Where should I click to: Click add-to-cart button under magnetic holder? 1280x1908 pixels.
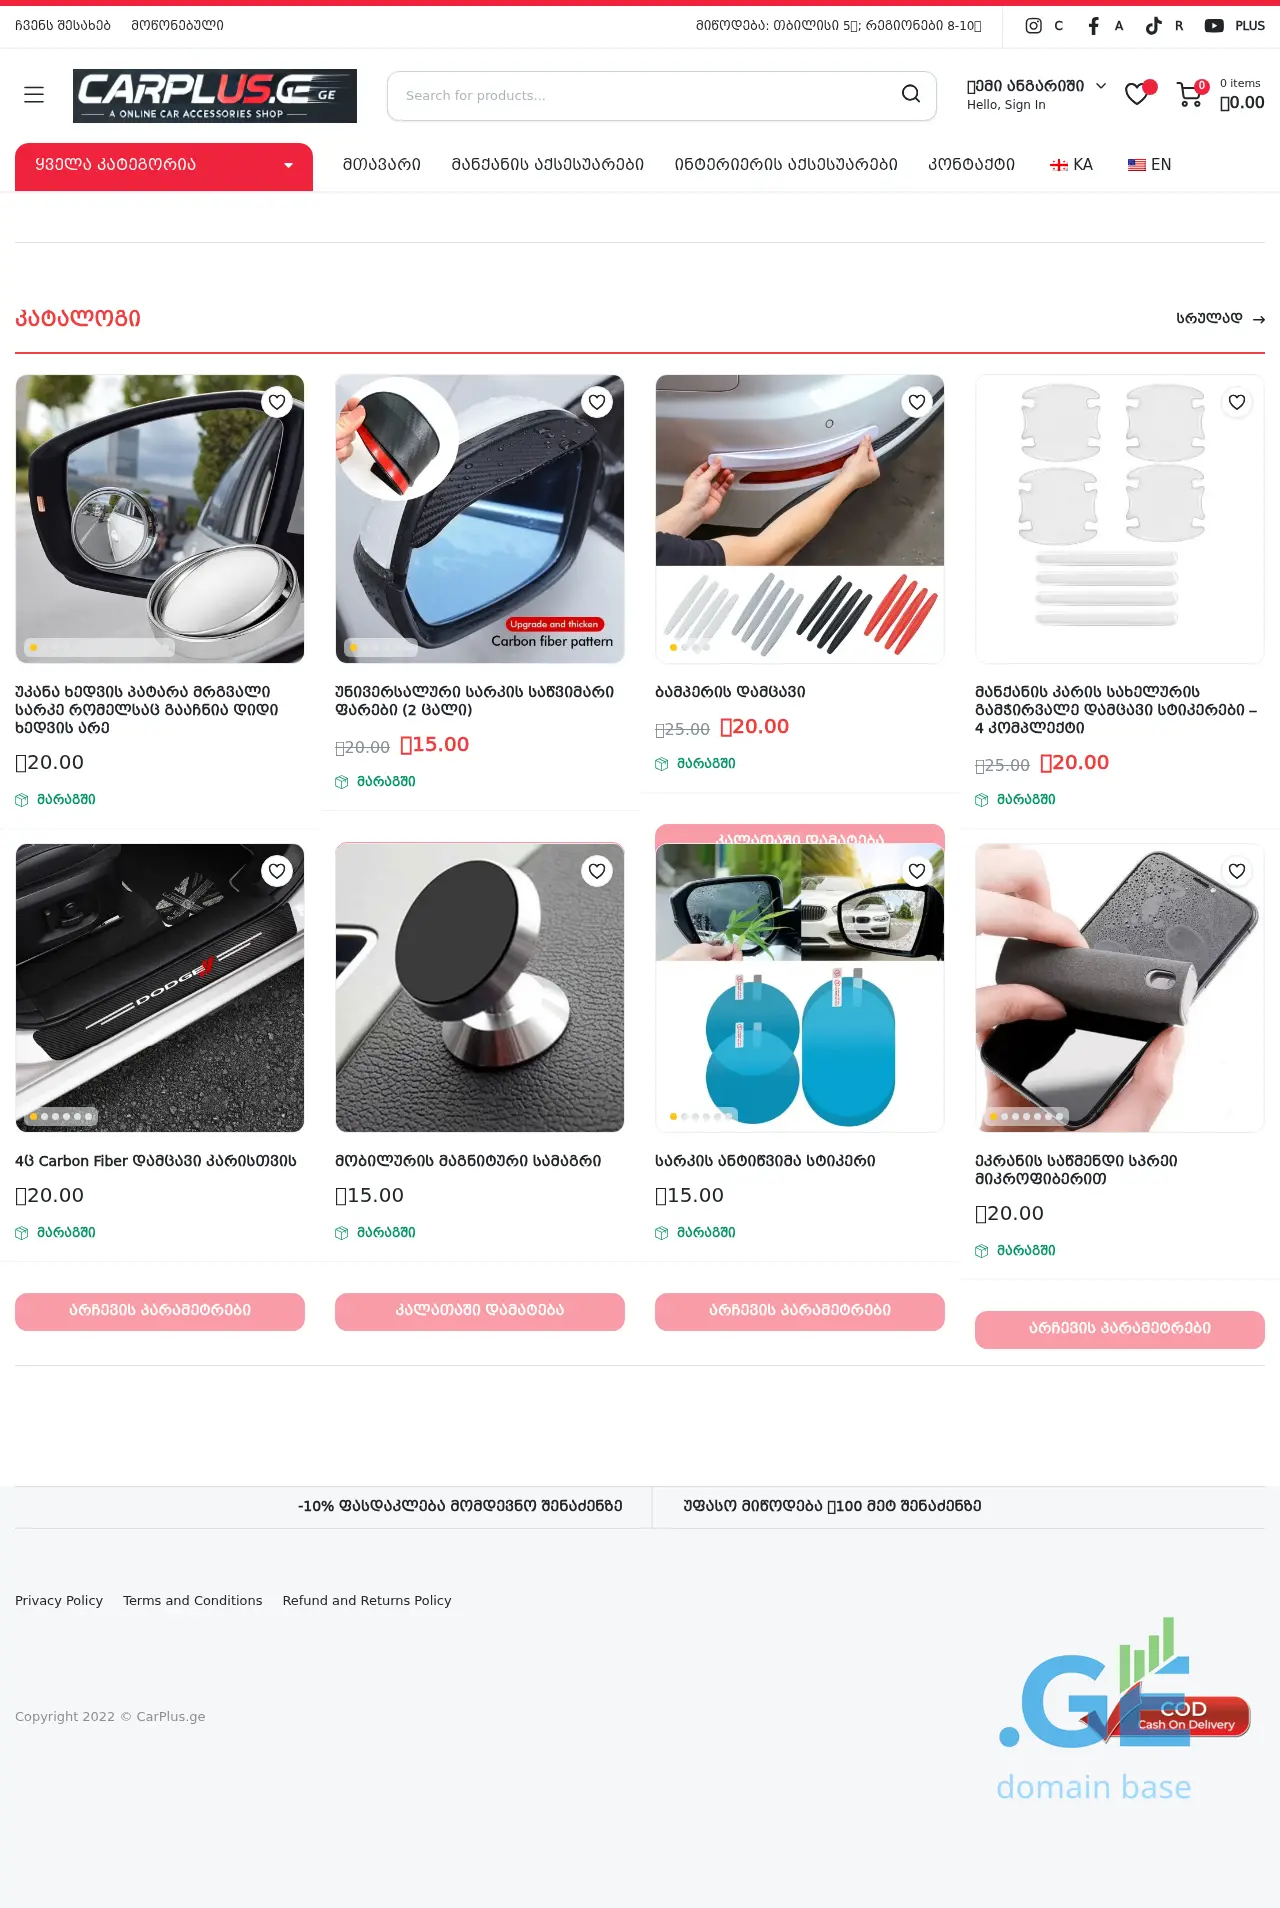pos(480,1311)
